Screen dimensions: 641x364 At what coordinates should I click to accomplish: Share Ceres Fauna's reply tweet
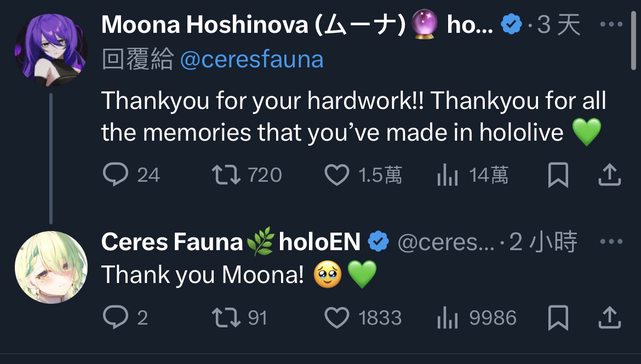pos(610,318)
